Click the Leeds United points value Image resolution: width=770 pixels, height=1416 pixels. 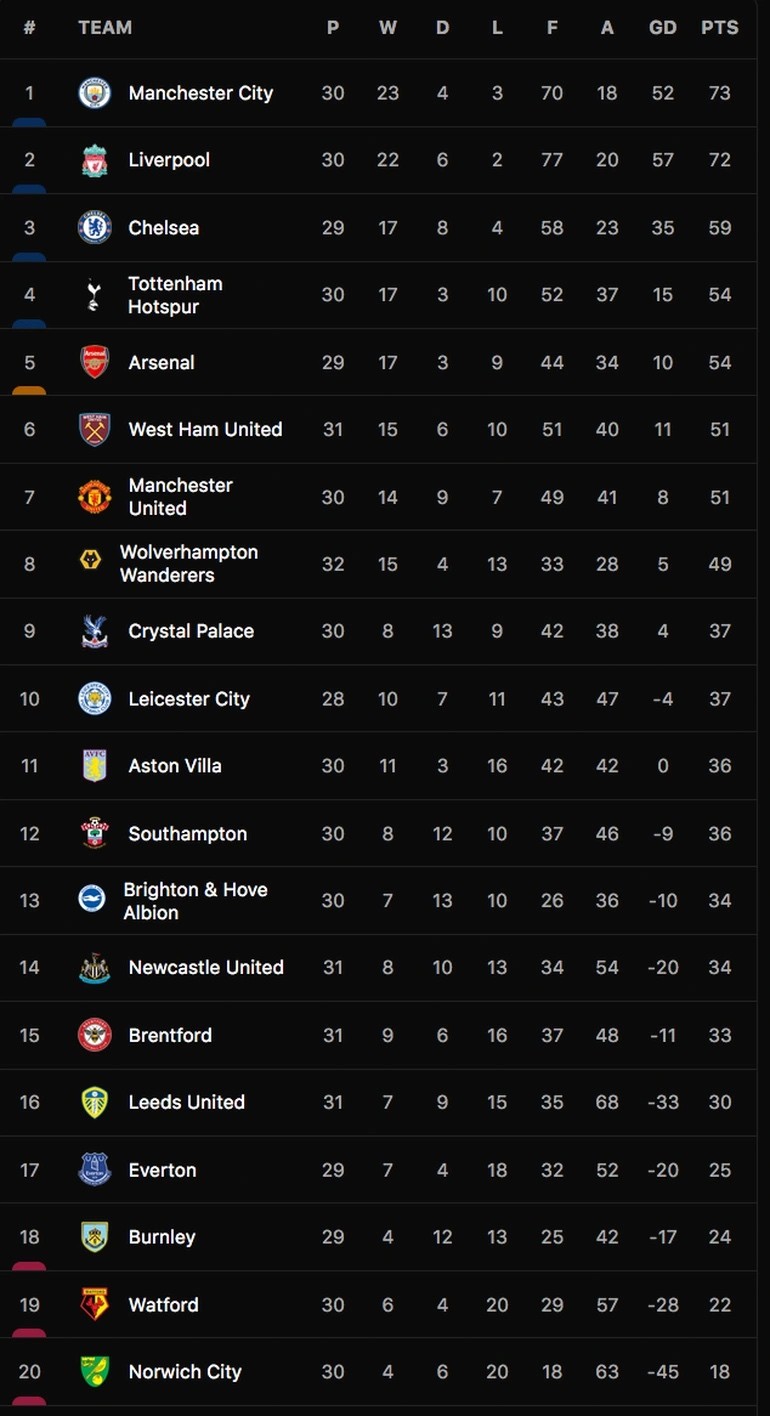[720, 1102]
